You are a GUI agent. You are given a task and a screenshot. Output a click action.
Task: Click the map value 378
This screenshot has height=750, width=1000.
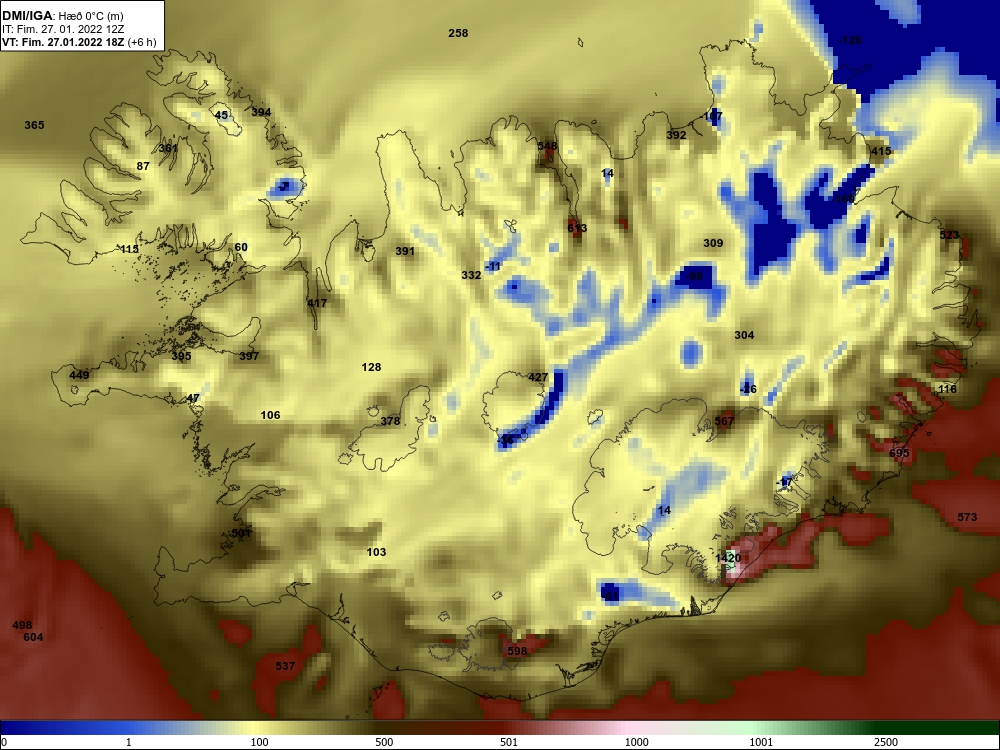point(390,422)
